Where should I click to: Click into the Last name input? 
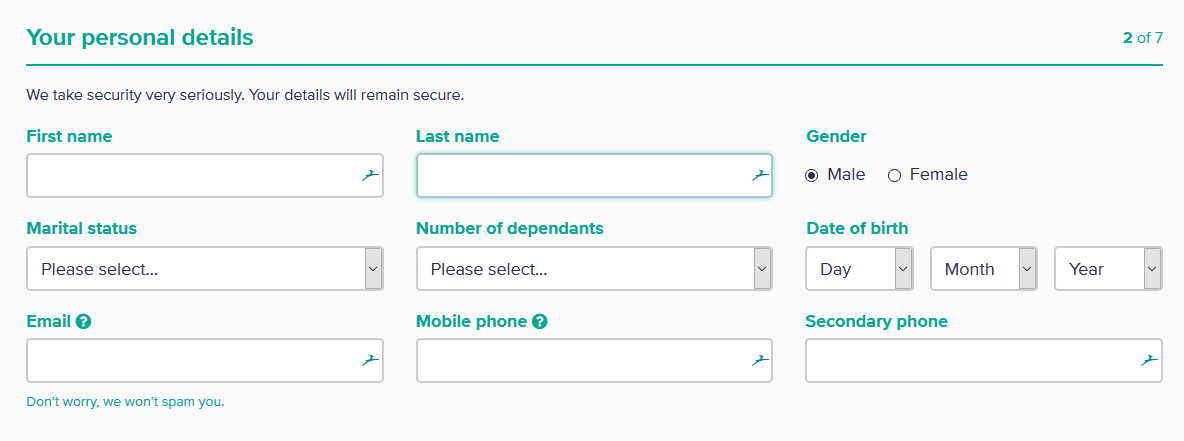pos(580,176)
